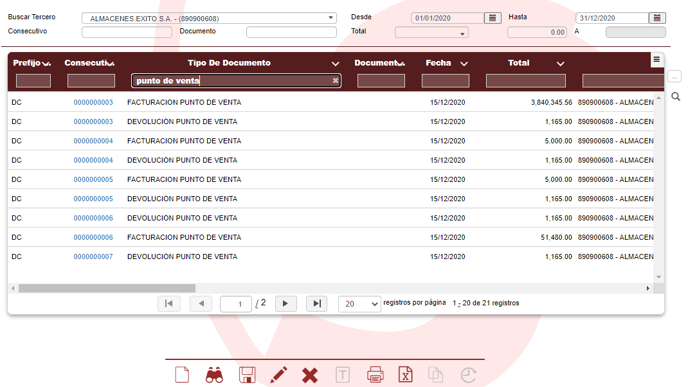Open consecutivo 0000000007 link
Viewport: 688px width, 387px height.
click(93, 257)
